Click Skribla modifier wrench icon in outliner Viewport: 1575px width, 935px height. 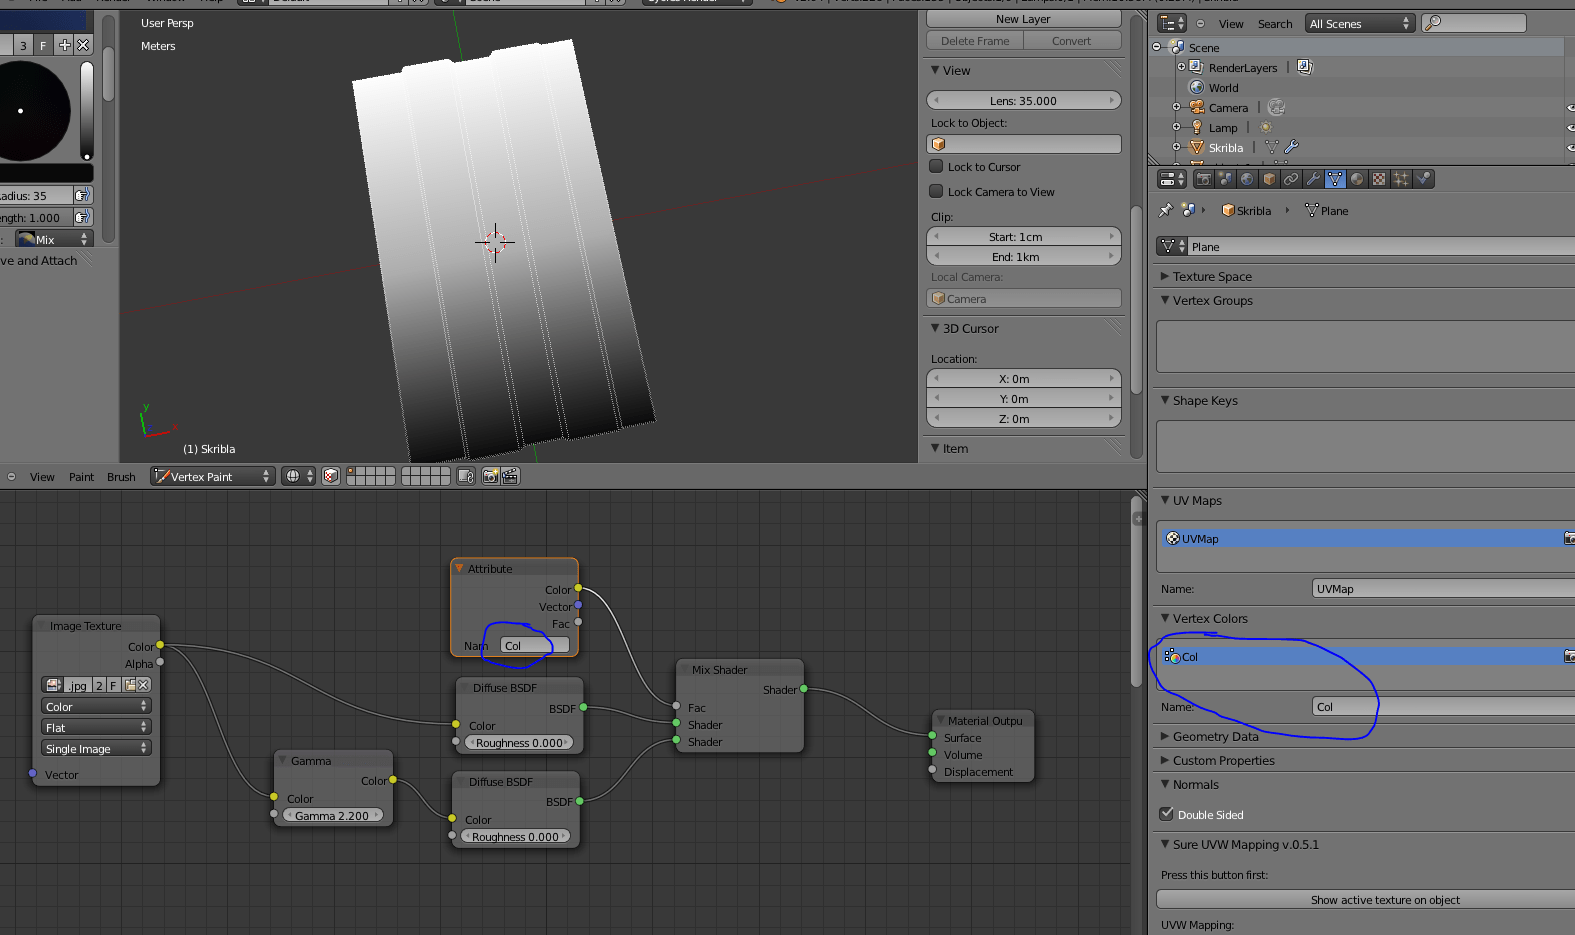(1291, 147)
